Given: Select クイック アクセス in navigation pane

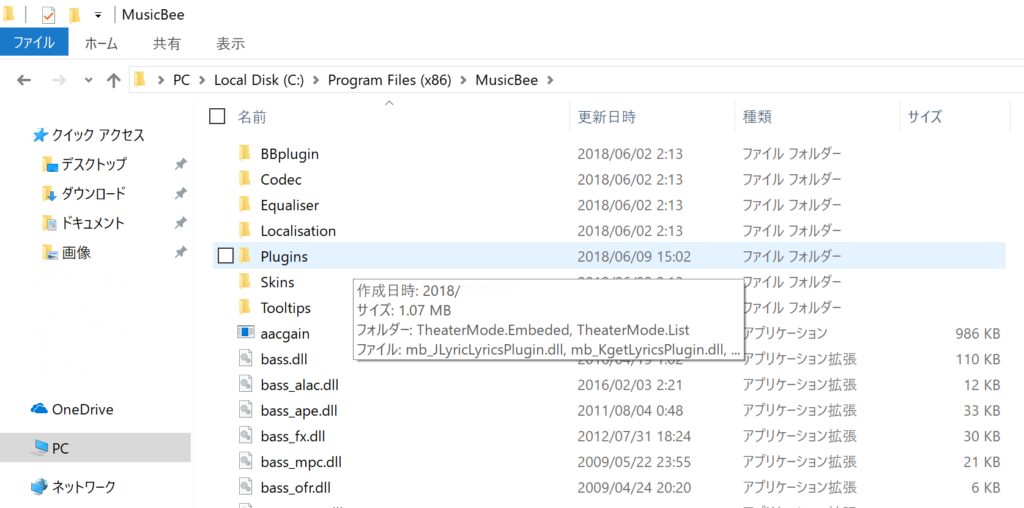Looking at the screenshot, I should click(98, 135).
